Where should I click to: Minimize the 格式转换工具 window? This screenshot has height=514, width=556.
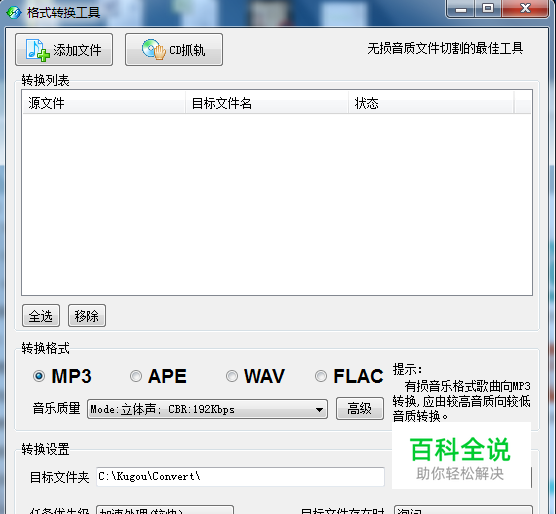461,9
